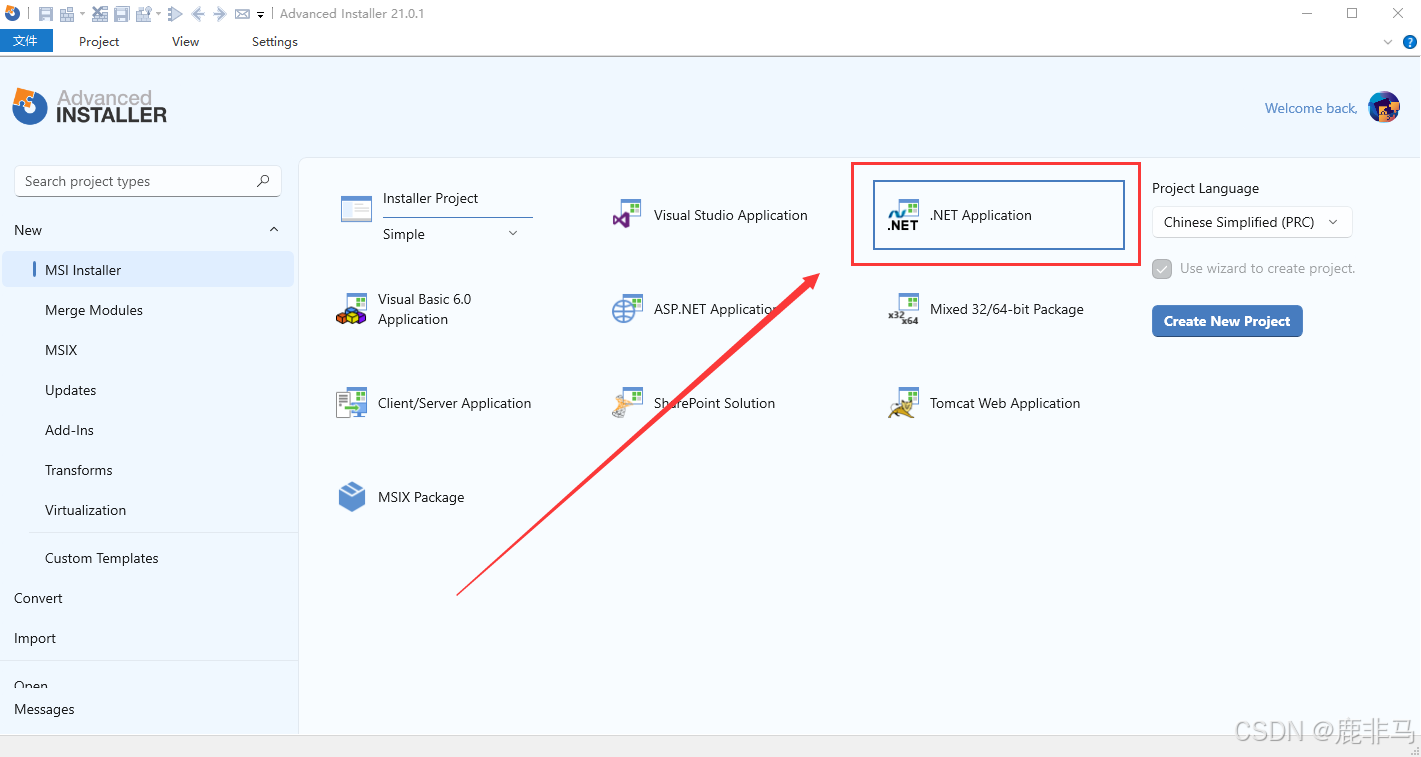Select MSI Installer in sidebar
This screenshot has width=1421, height=757.
coord(148,270)
